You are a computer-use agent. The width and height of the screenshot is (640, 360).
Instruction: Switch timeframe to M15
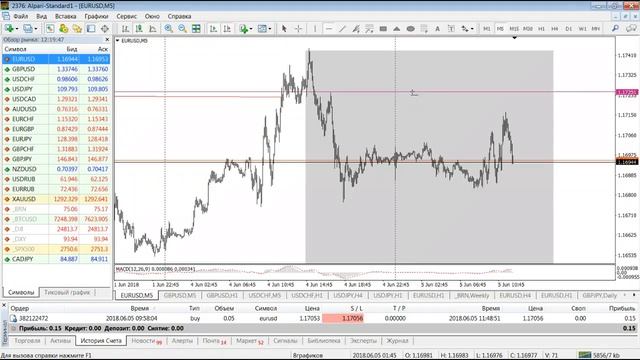point(514,29)
